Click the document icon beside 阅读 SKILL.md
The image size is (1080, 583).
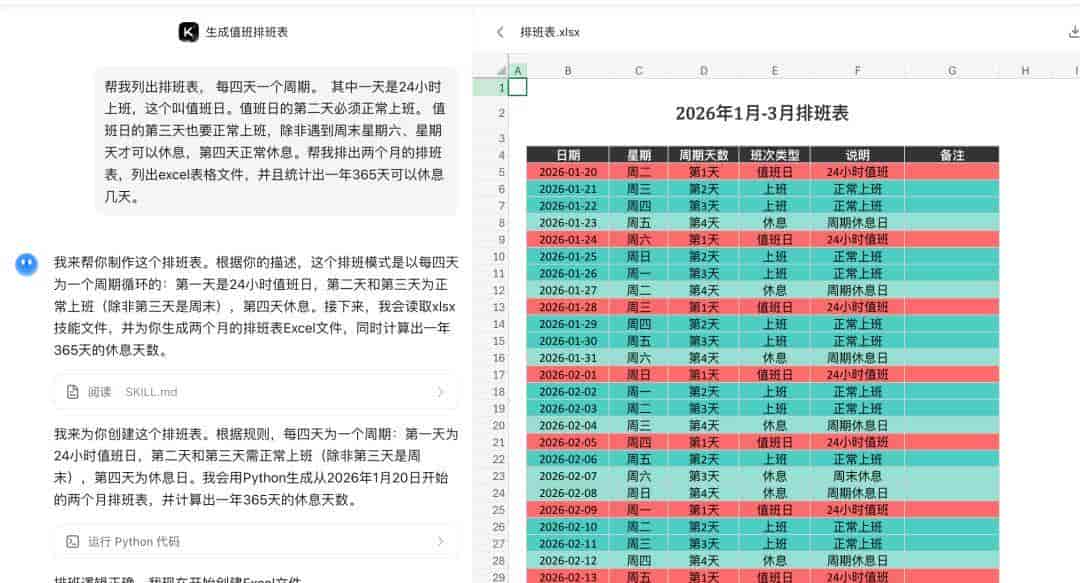tap(72, 392)
